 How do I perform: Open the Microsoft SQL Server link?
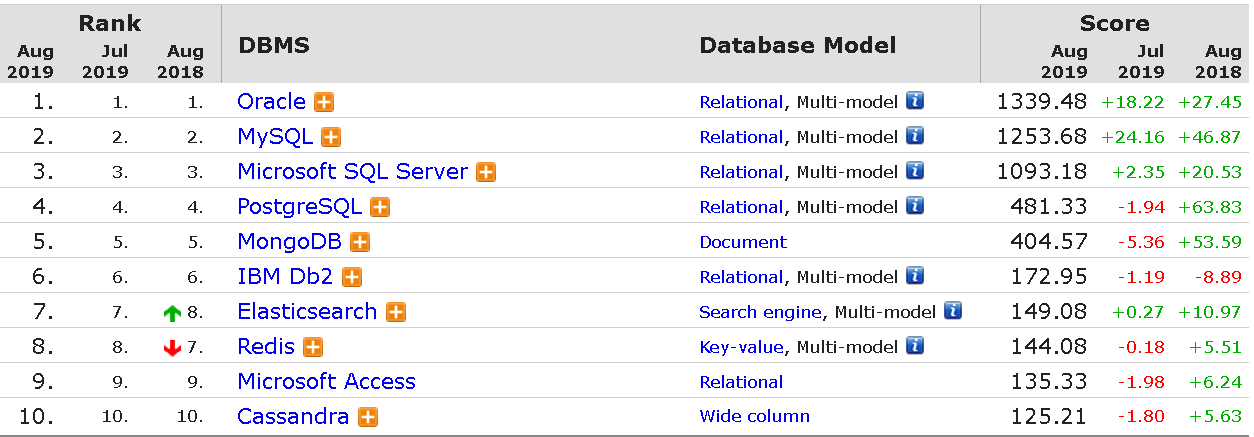tap(352, 172)
